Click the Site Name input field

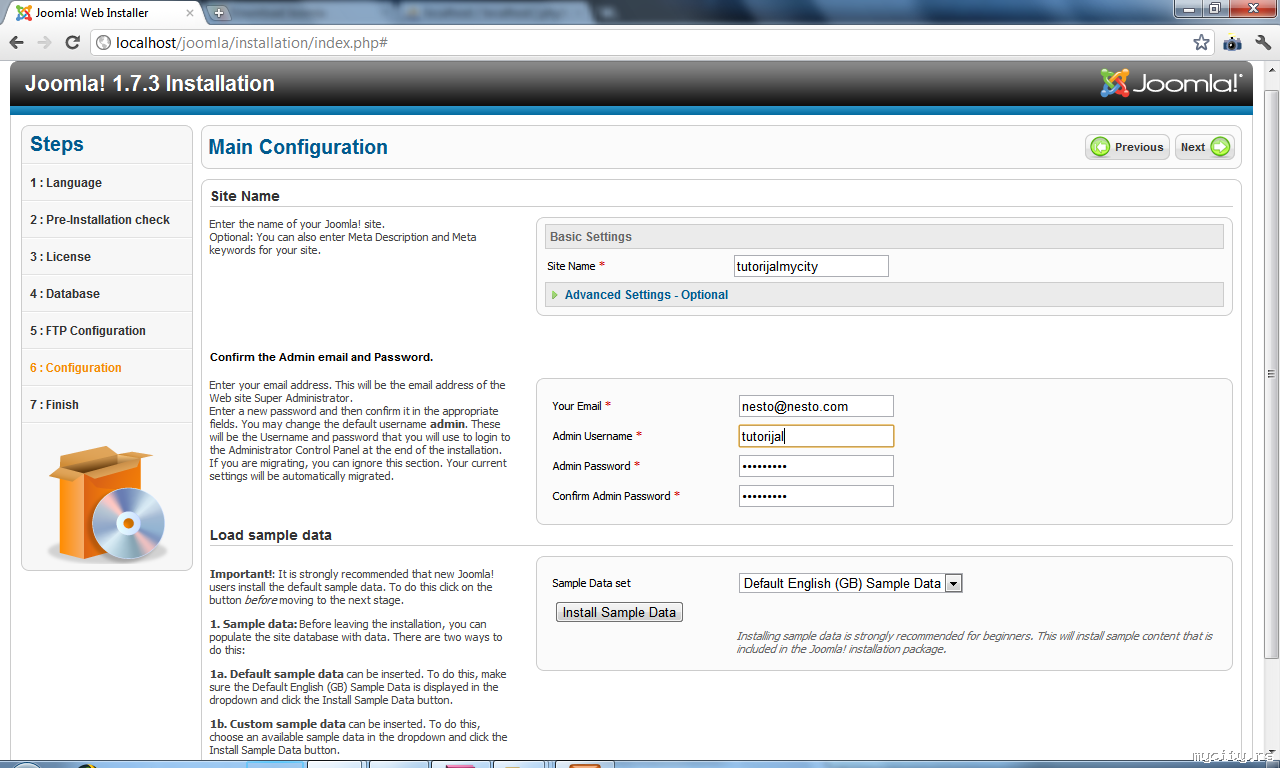click(x=811, y=266)
